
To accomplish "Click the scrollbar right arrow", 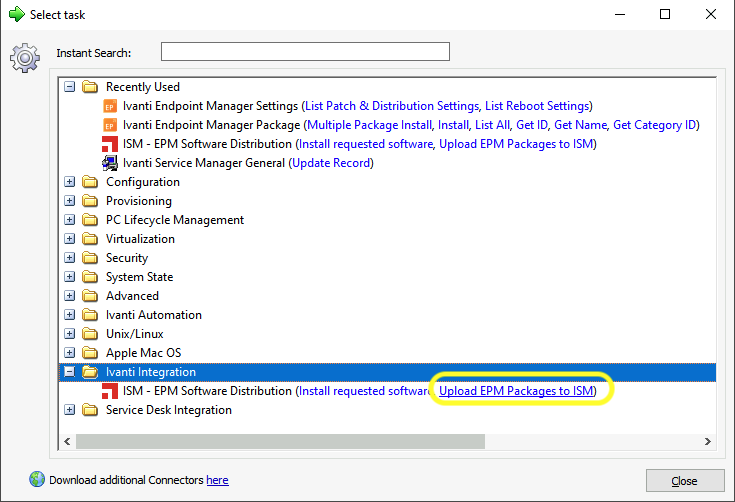I will click(x=707, y=442).
